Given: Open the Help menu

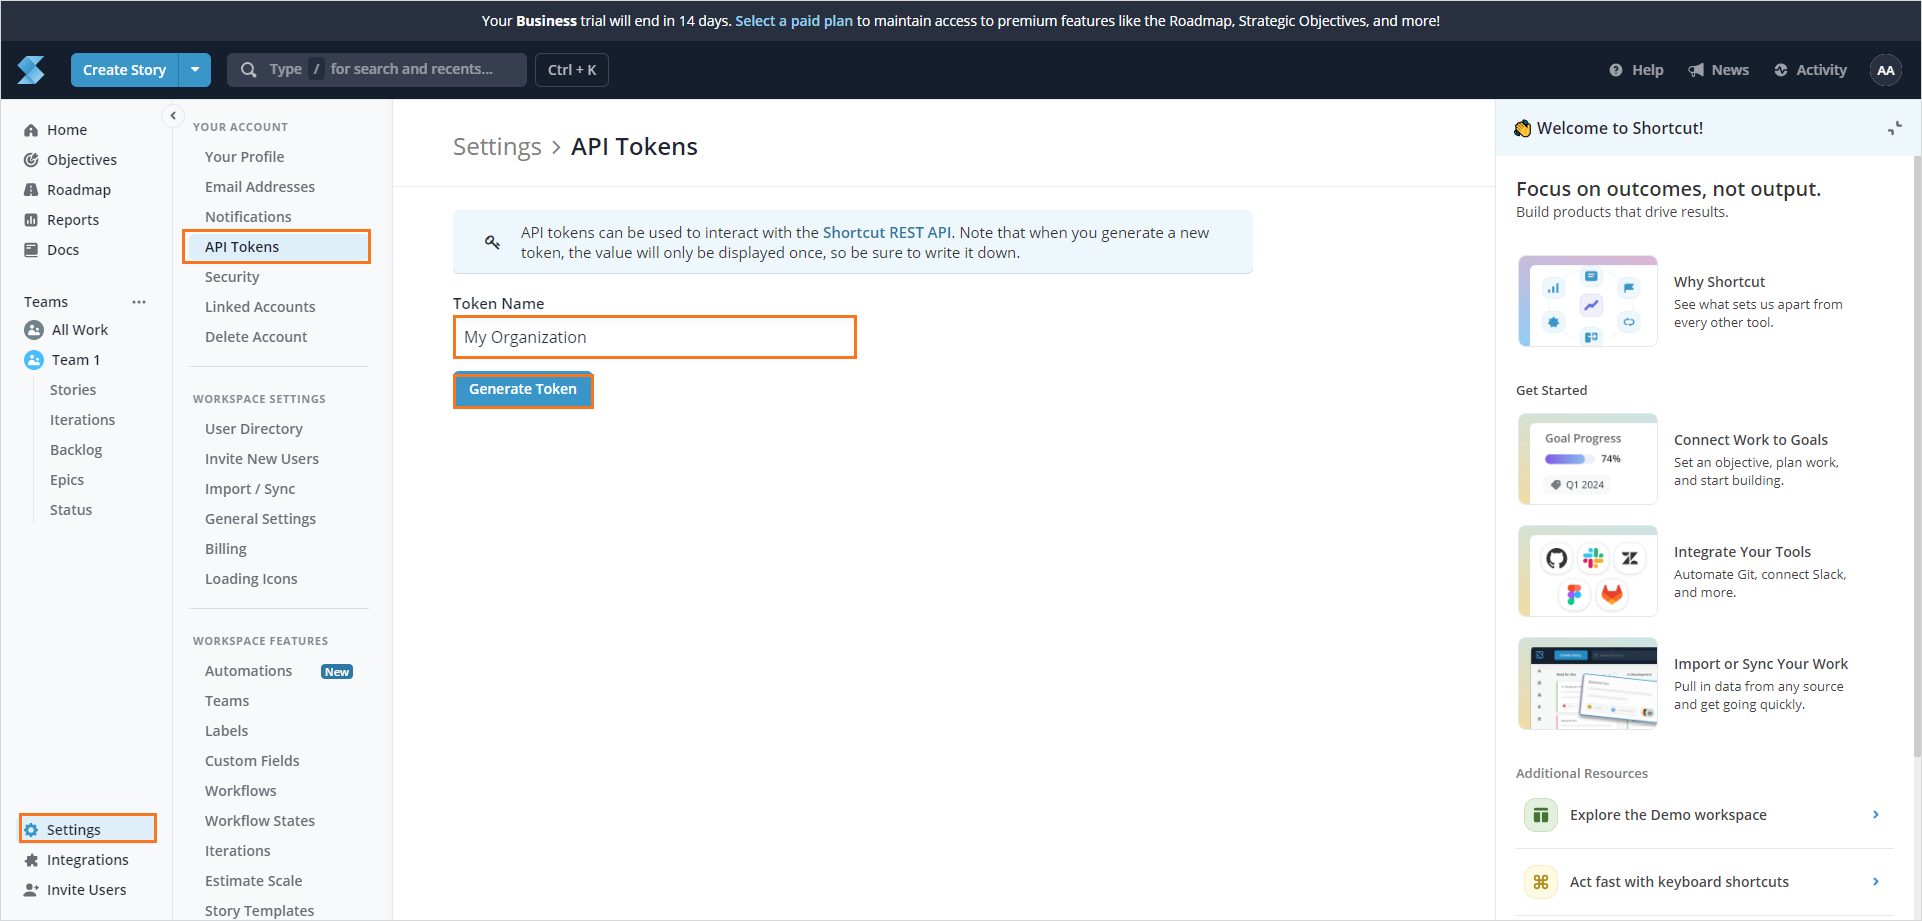Looking at the screenshot, I should click(1636, 70).
